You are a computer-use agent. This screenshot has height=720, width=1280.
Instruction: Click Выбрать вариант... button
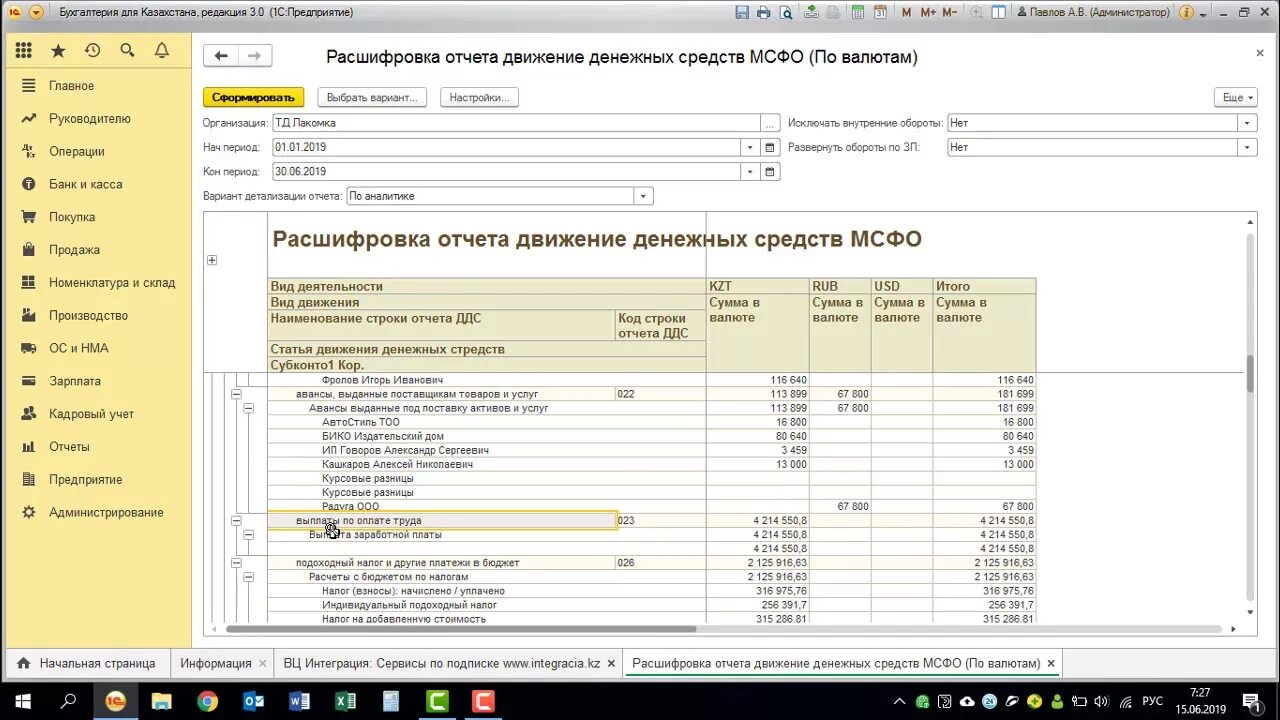(x=373, y=97)
